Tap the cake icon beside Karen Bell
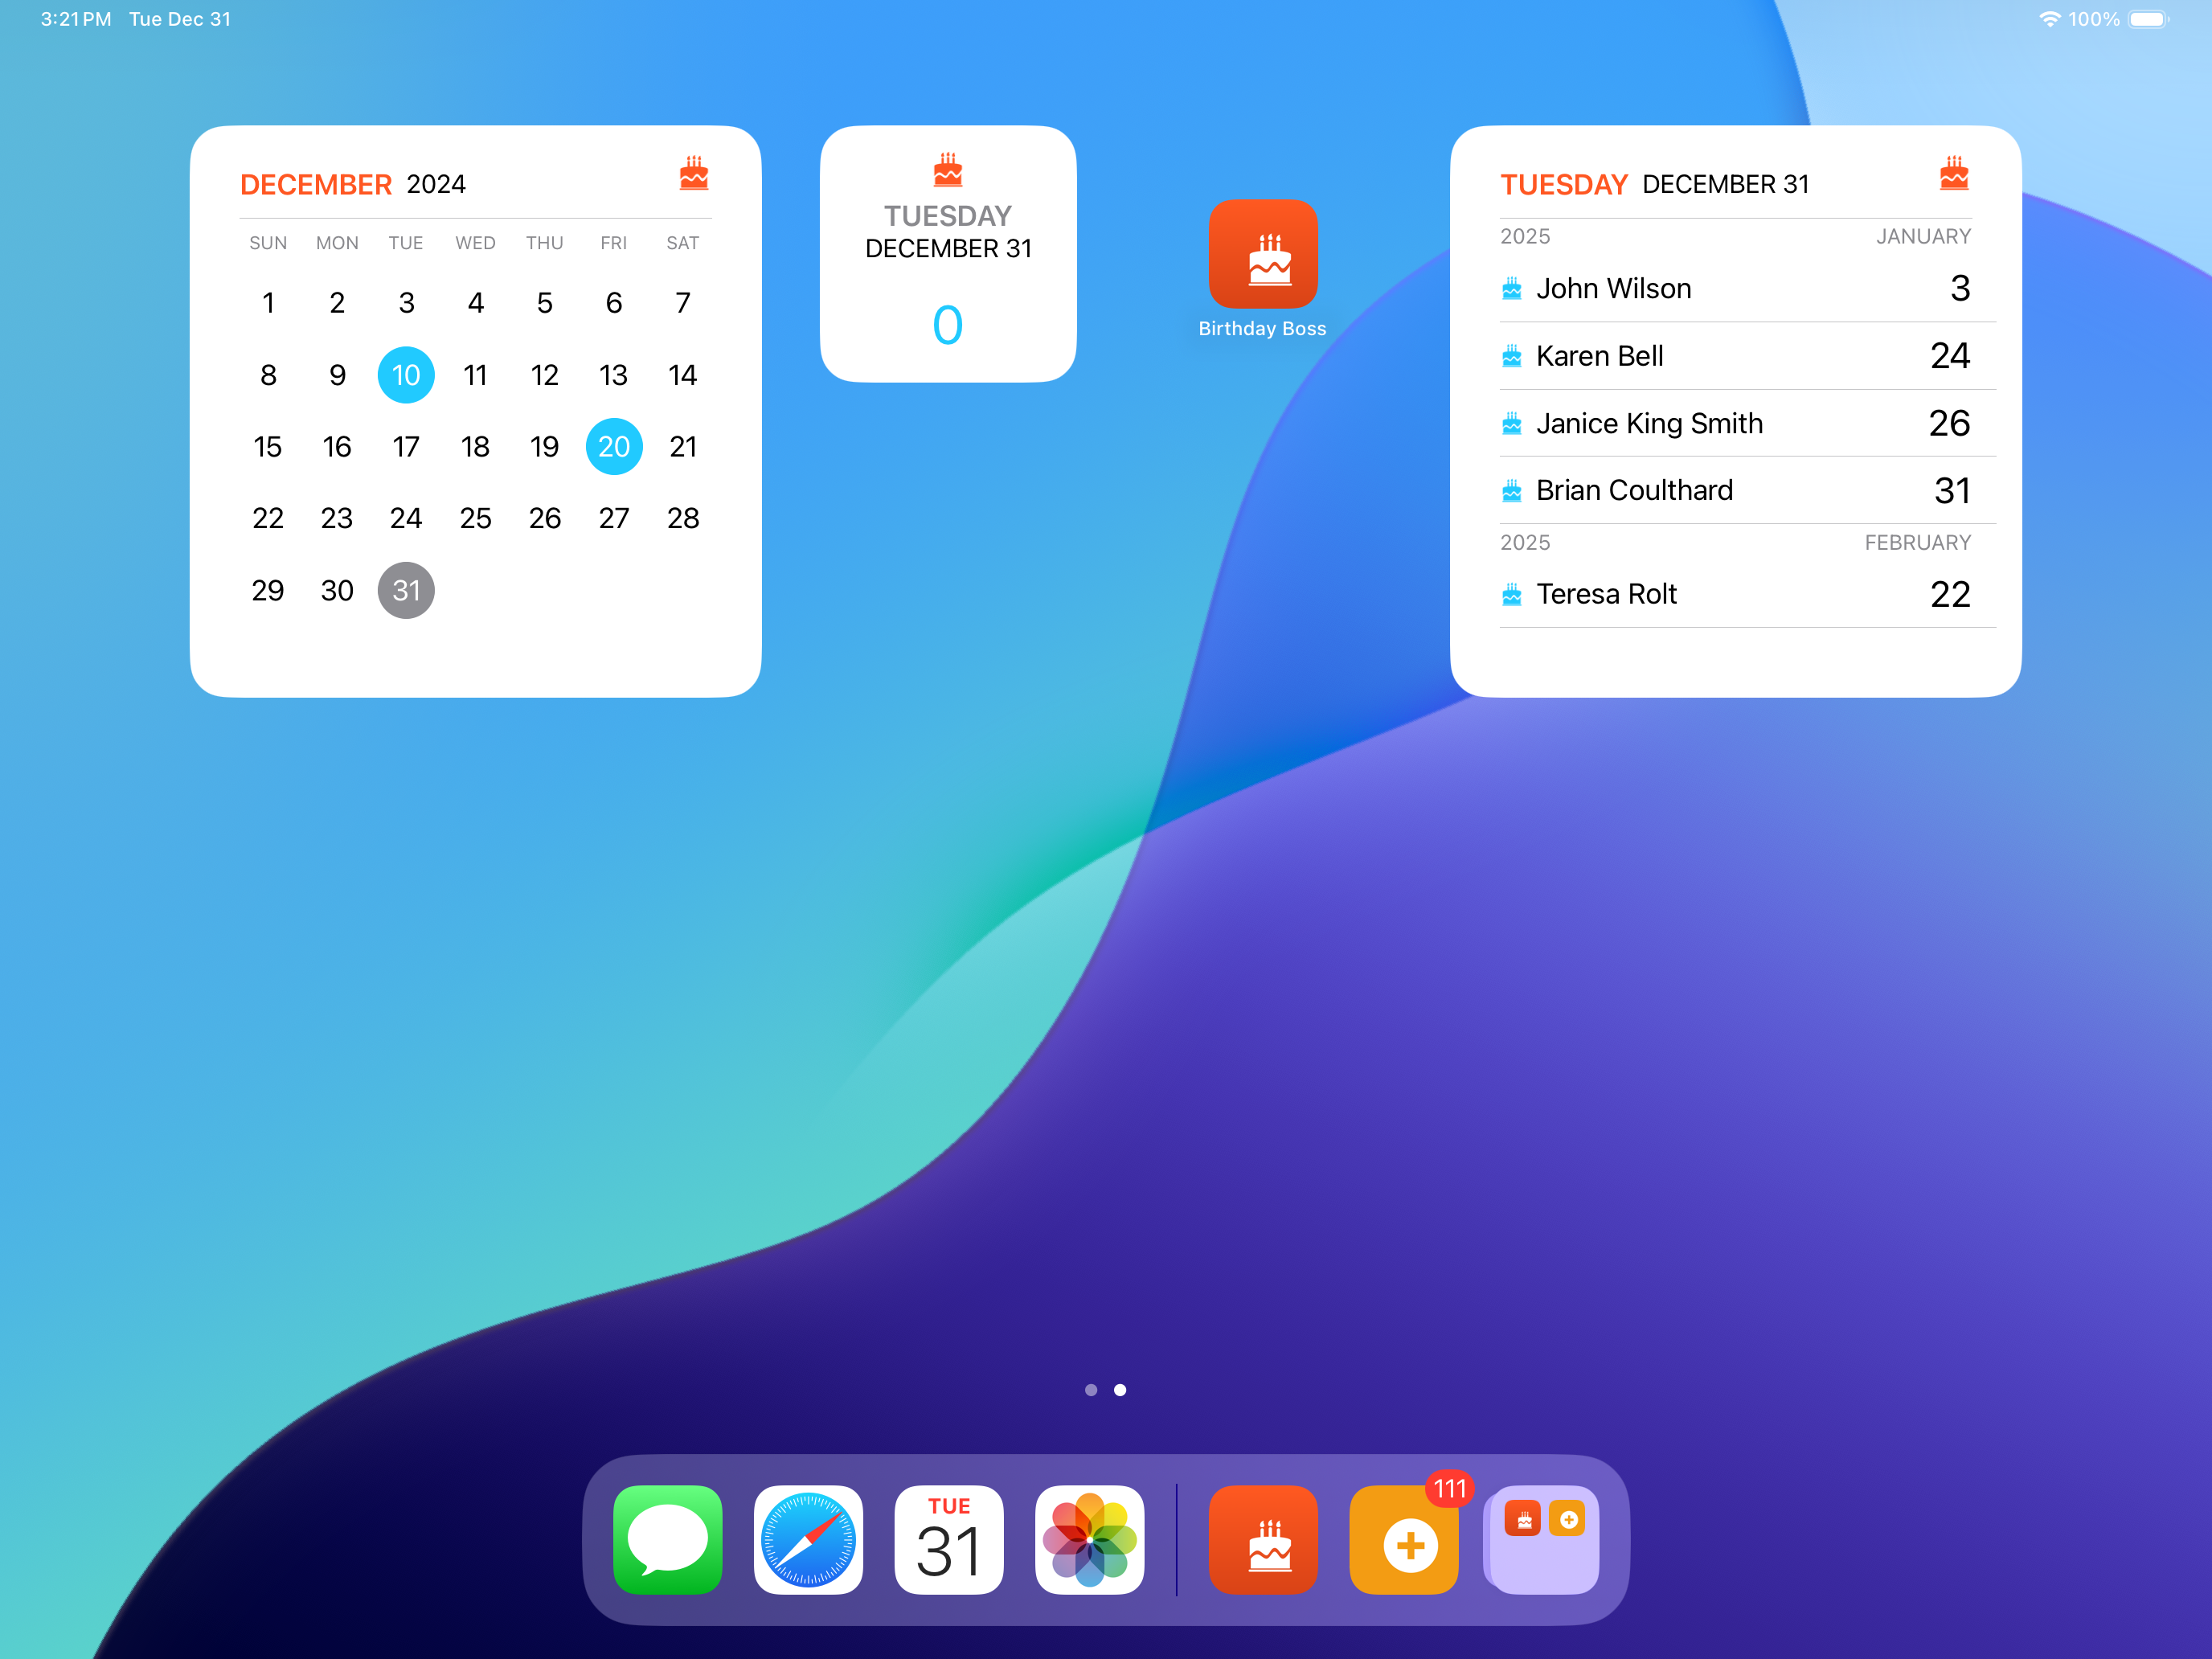 click(x=1512, y=356)
